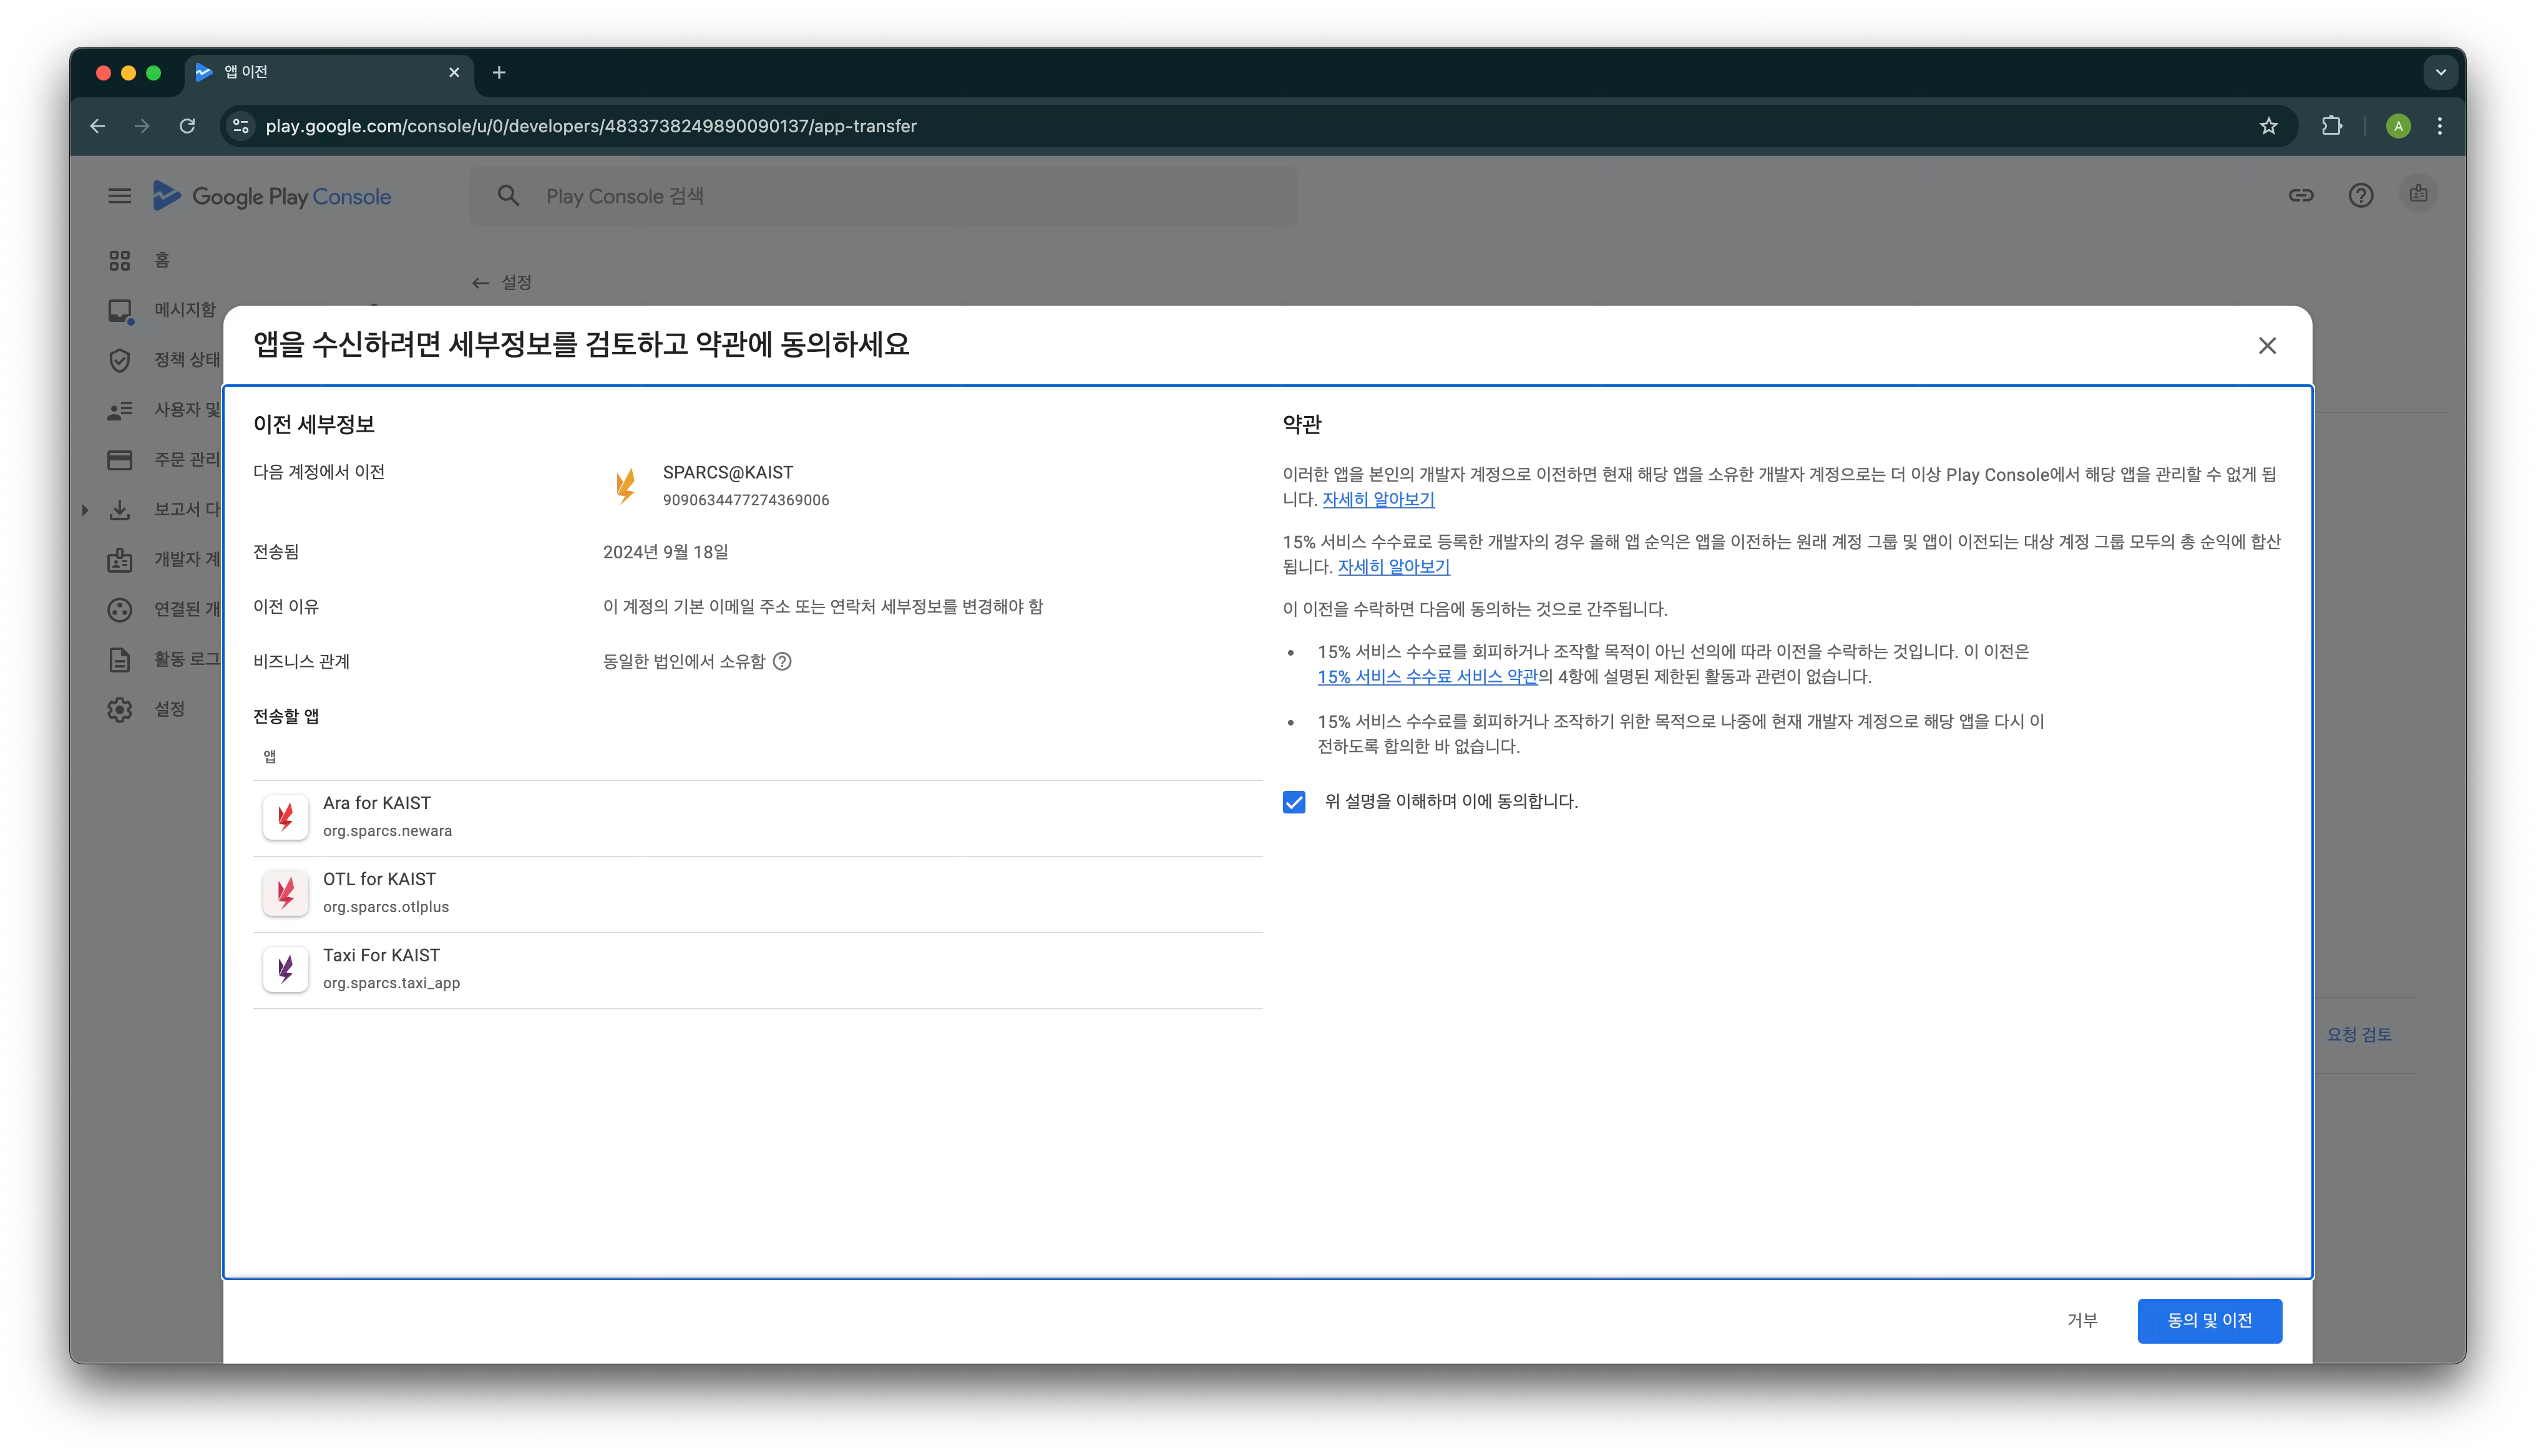Screen dimensions: 2536x1456
Task: Click the 요청 검토 link behind dialog
Action: click(2359, 1035)
